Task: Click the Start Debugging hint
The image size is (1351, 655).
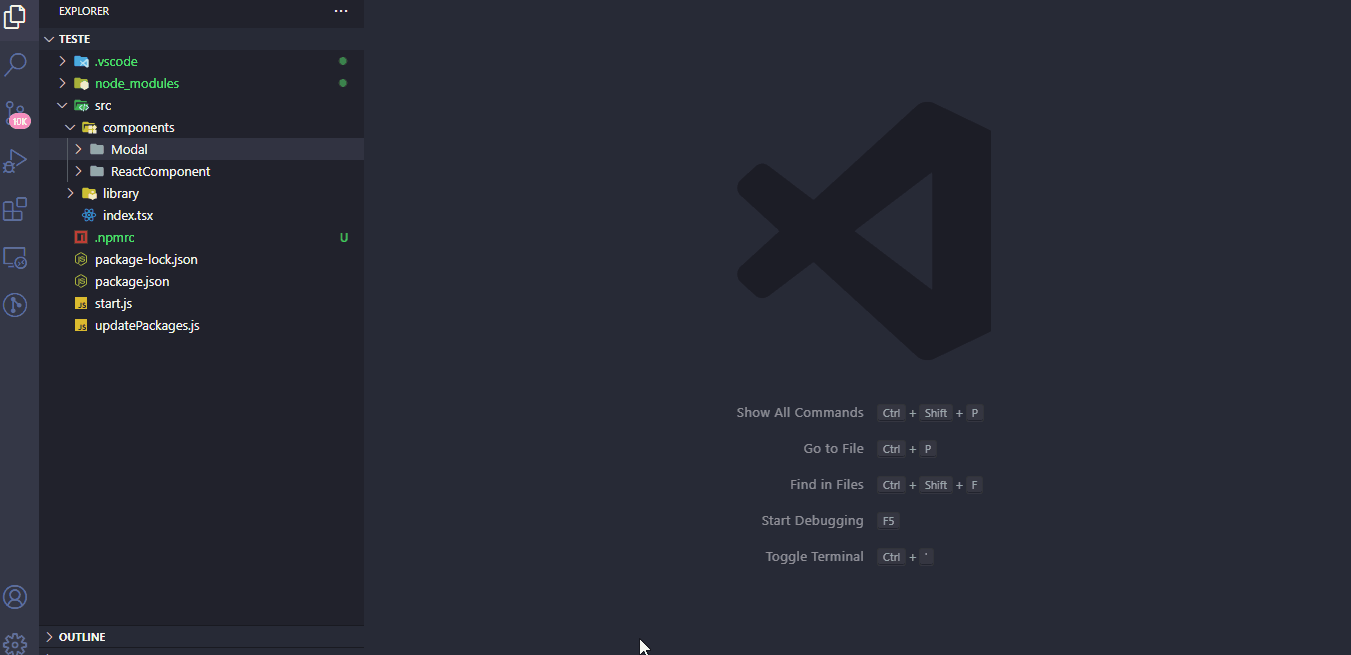Action: [x=812, y=520]
